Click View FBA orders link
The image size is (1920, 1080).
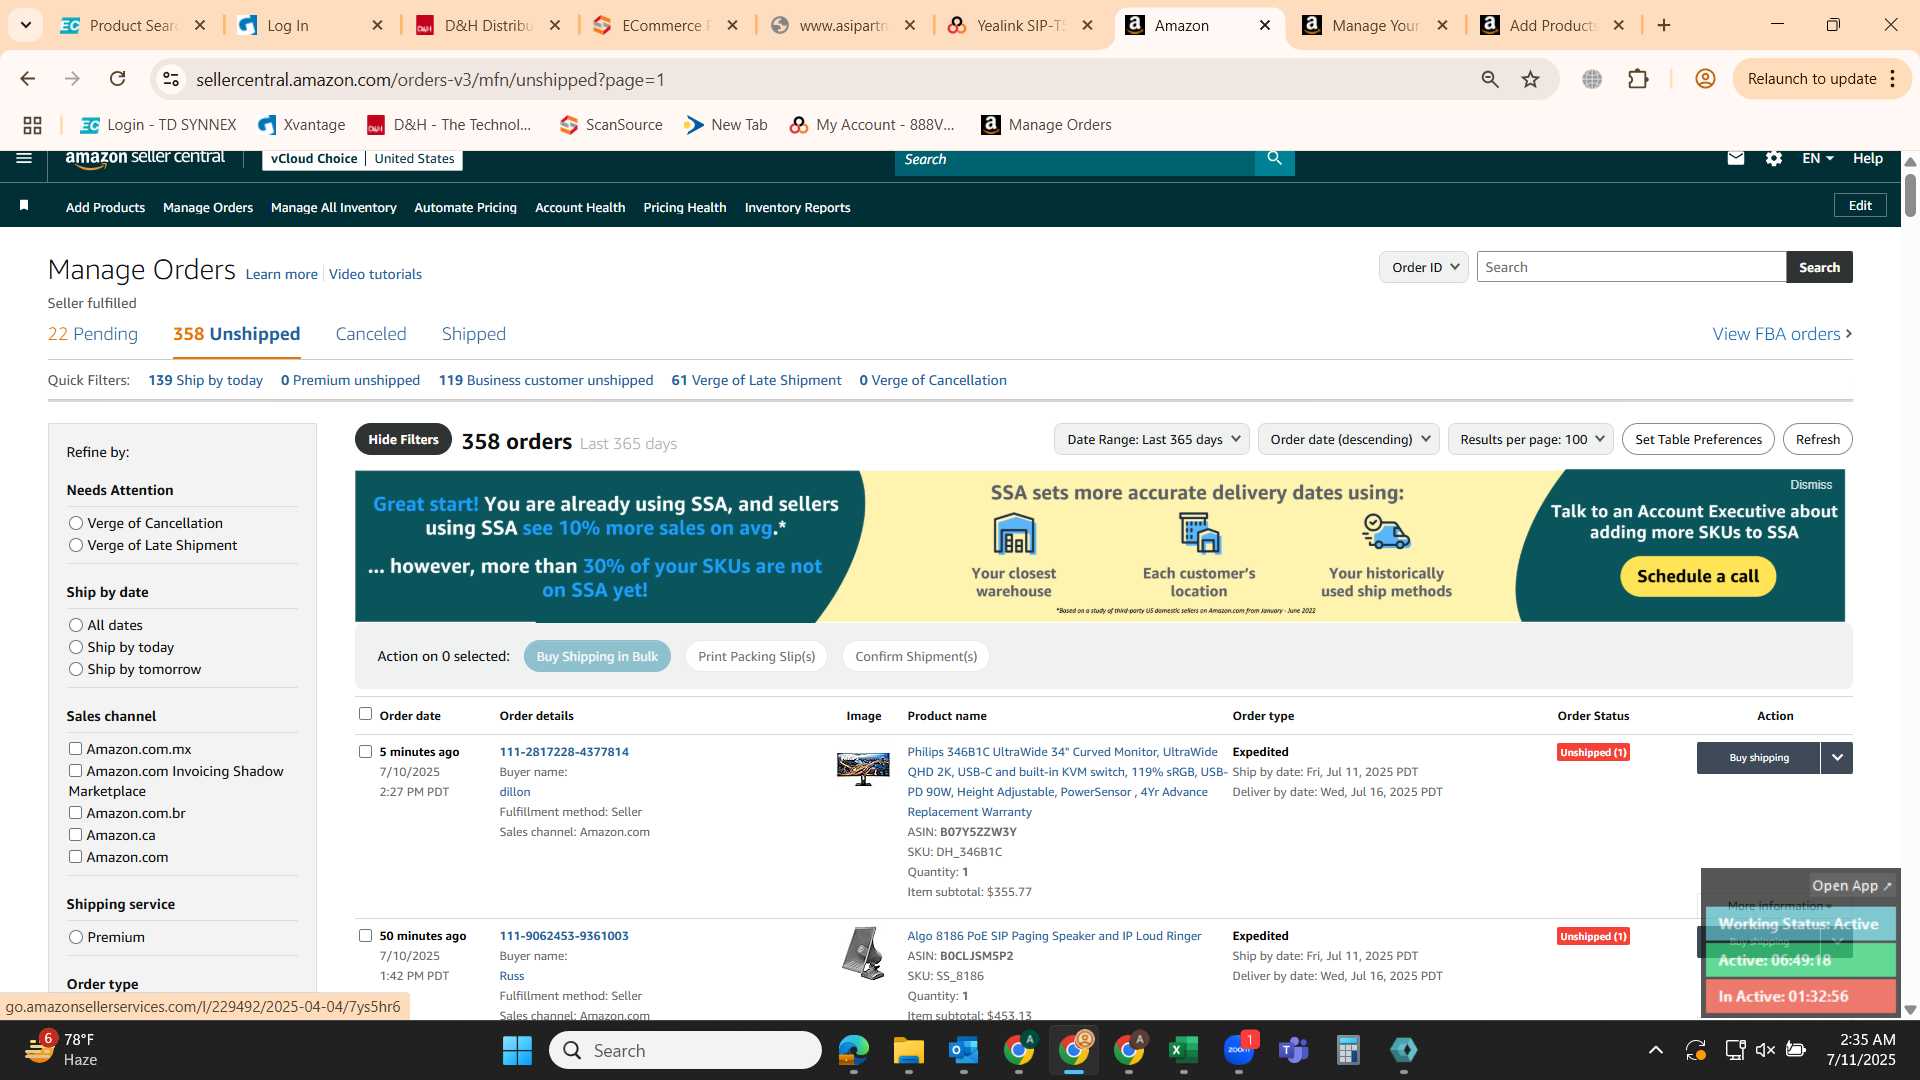[x=1782, y=334]
